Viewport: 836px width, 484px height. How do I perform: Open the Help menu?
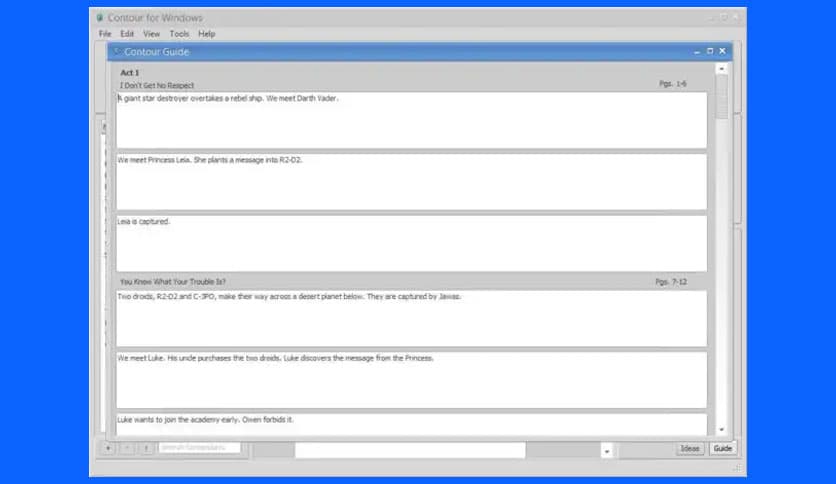(x=207, y=34)
